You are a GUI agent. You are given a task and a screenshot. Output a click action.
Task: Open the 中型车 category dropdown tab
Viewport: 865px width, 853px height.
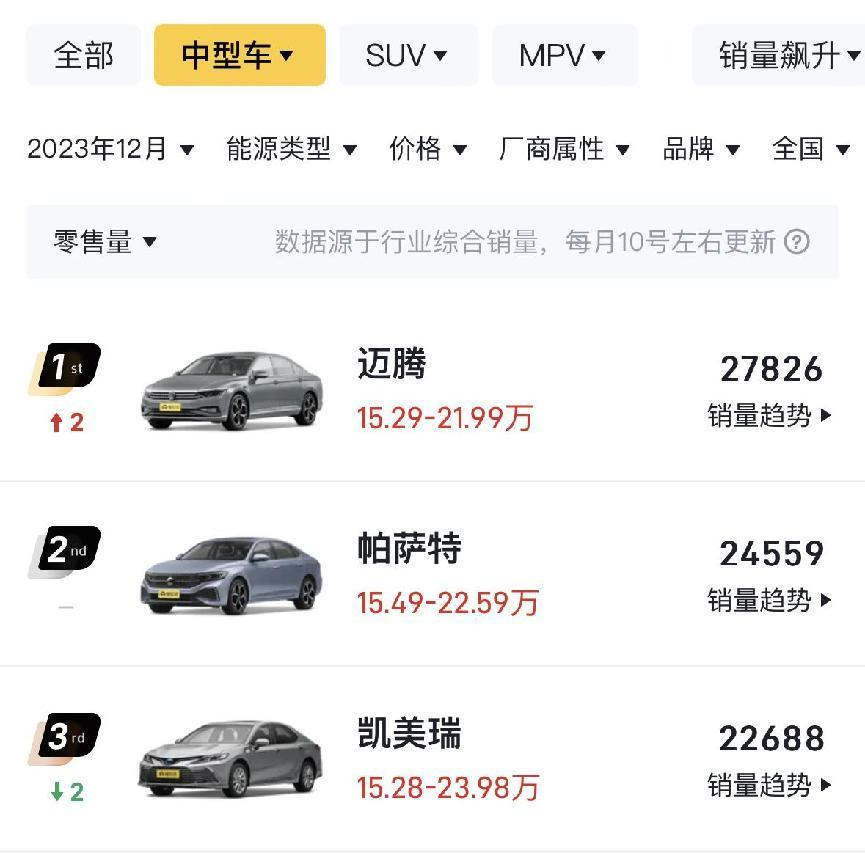240,55
